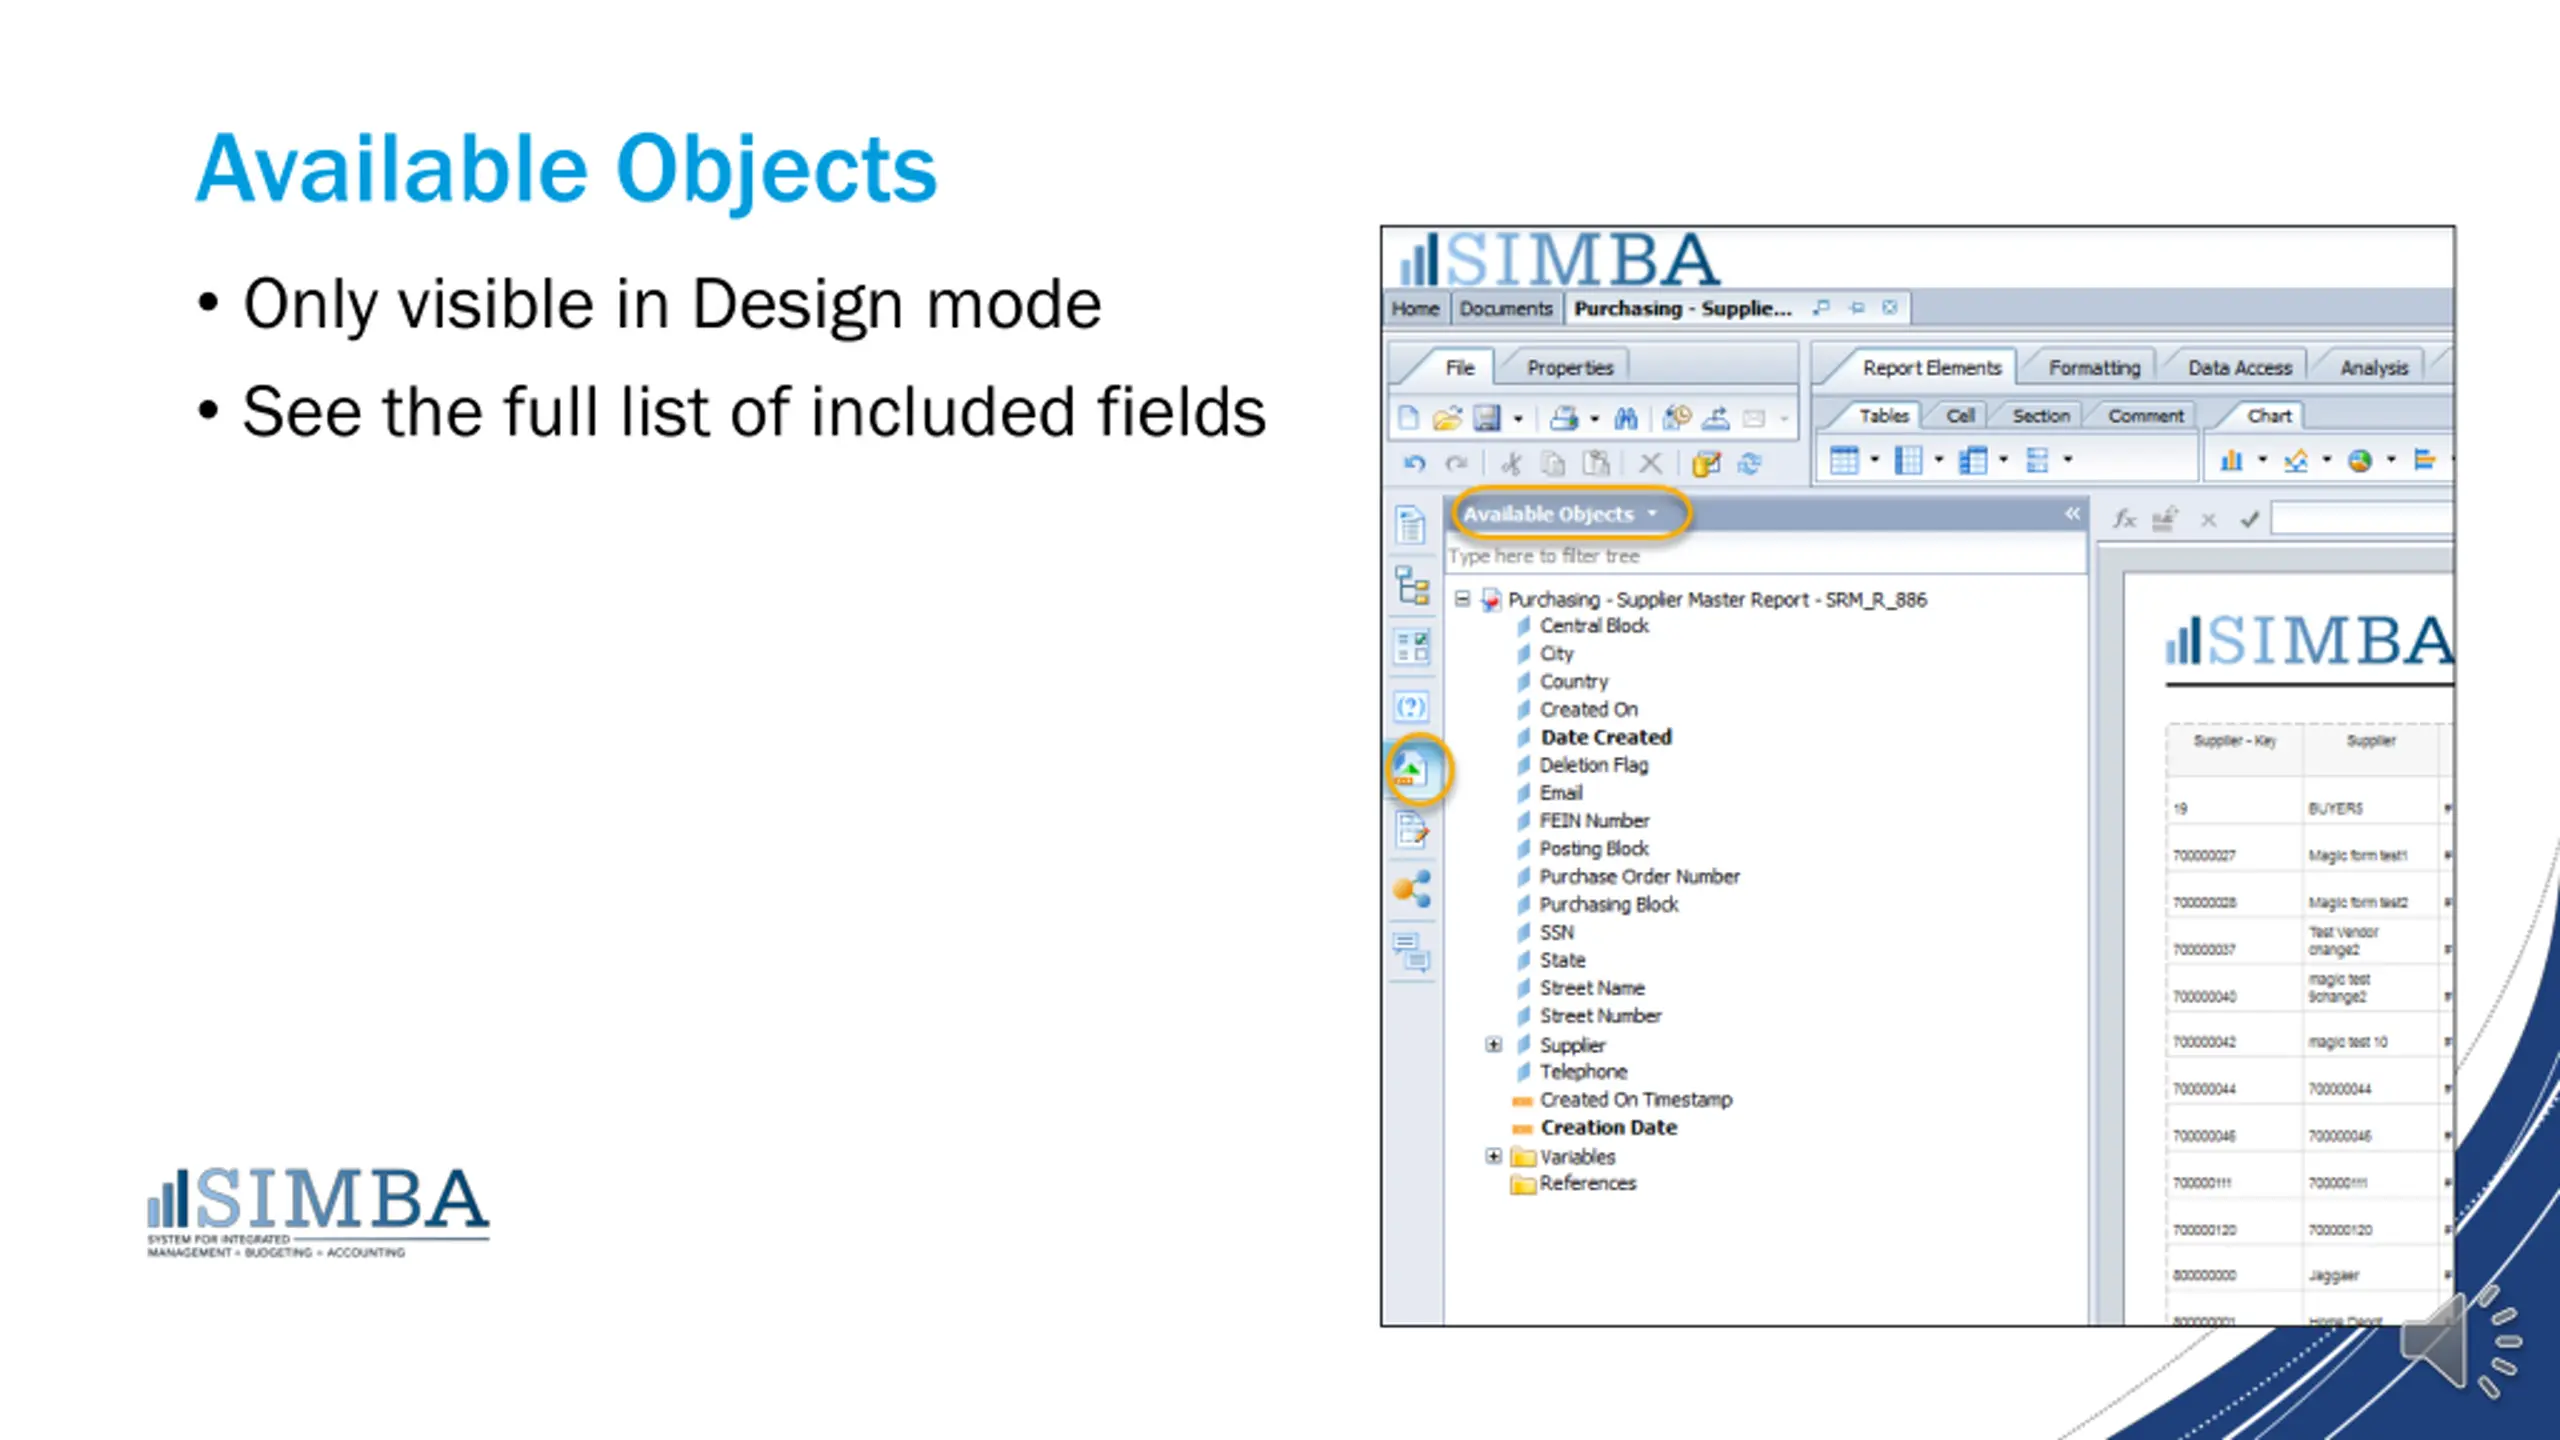2560x1440 pixels.
Task: Open the comments side panel icon
Action: [x=1412, y=951]
